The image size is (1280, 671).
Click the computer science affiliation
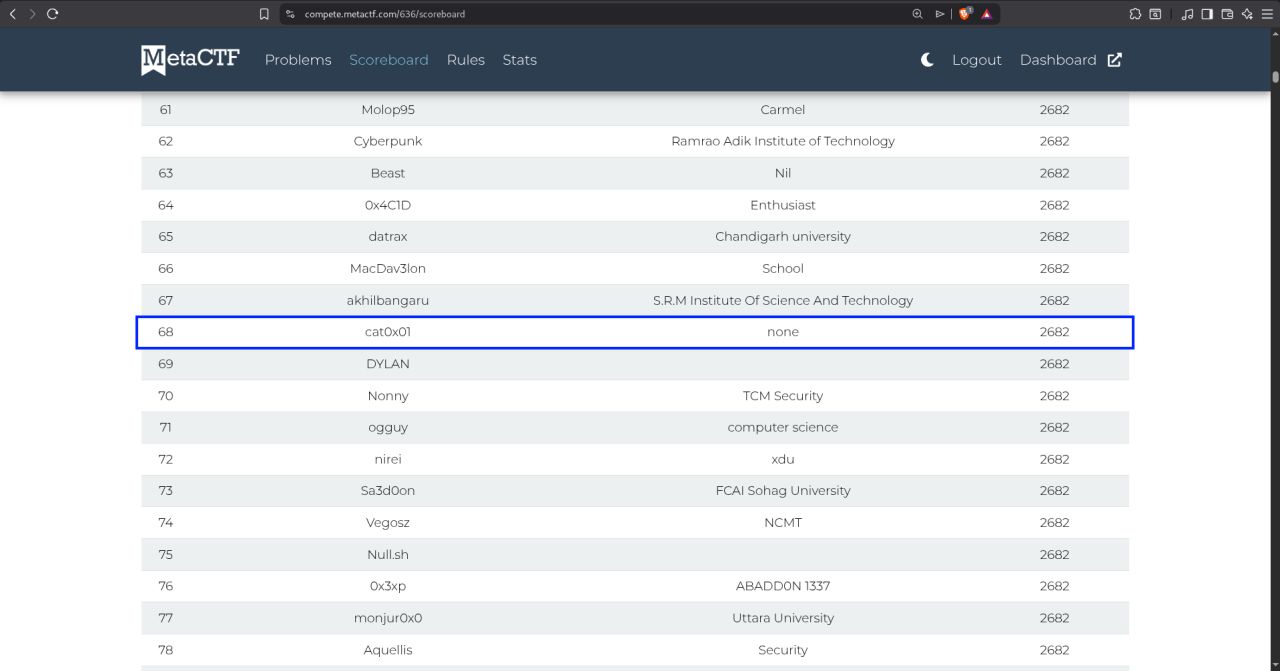[x=783, y=427]
